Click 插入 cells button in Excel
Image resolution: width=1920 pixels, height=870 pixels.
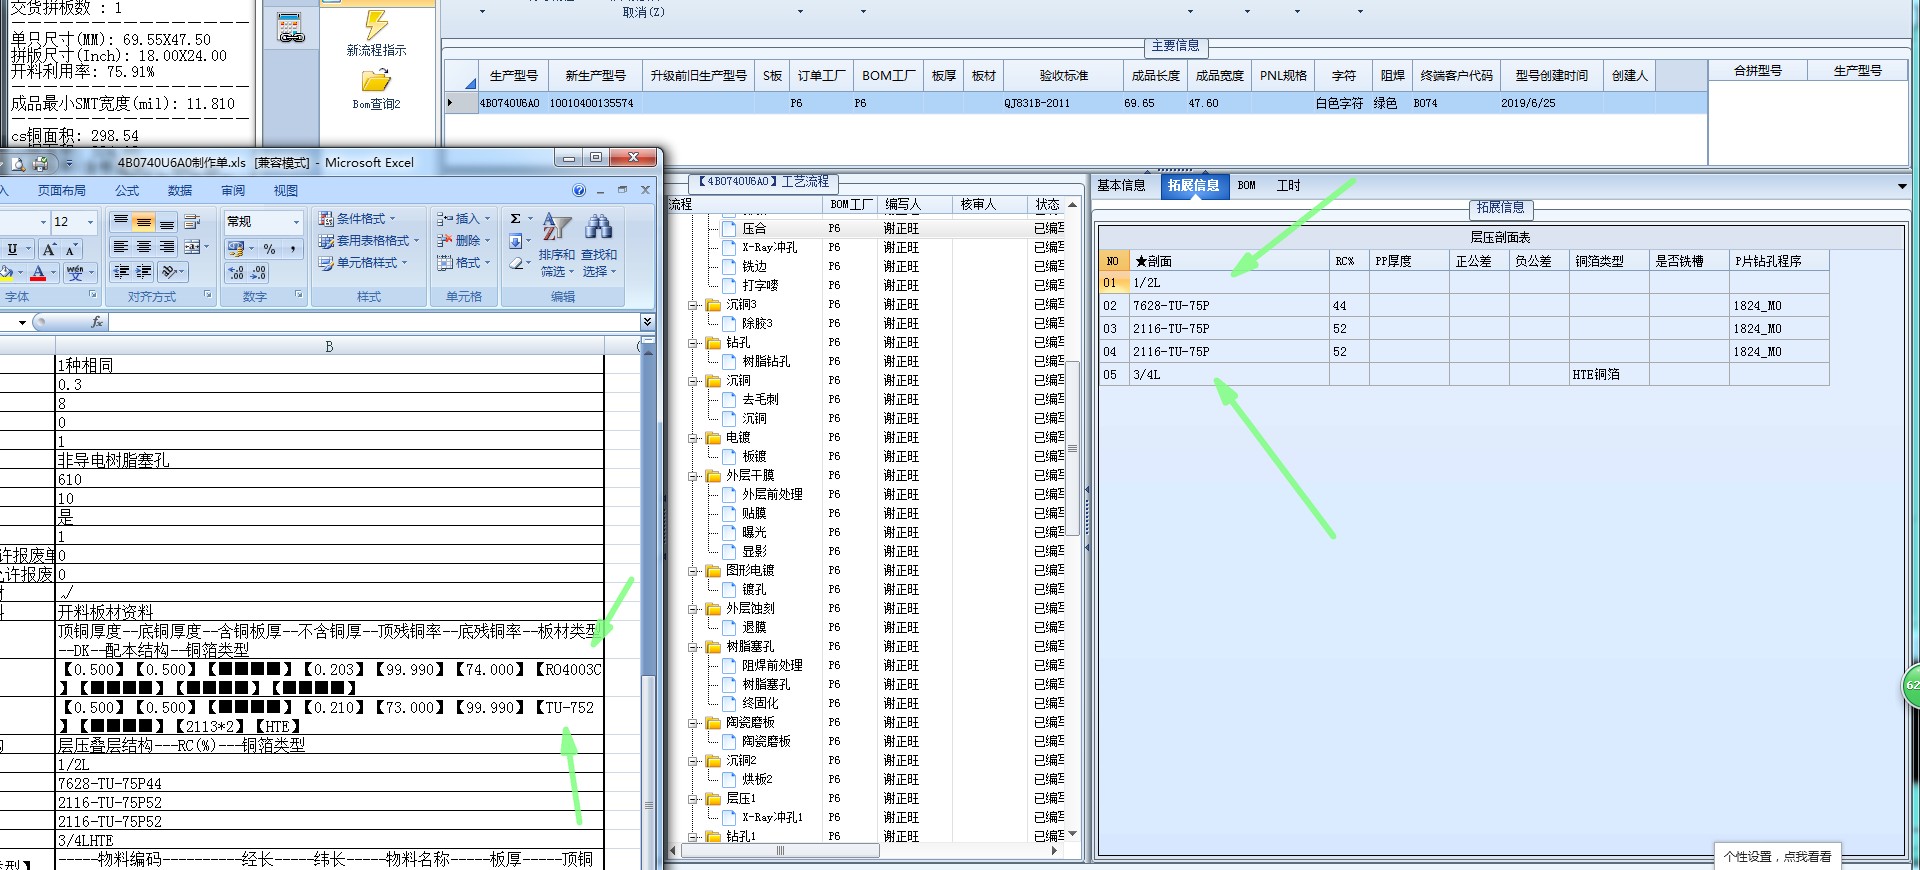pyautogui.click(x=464, y=218)
